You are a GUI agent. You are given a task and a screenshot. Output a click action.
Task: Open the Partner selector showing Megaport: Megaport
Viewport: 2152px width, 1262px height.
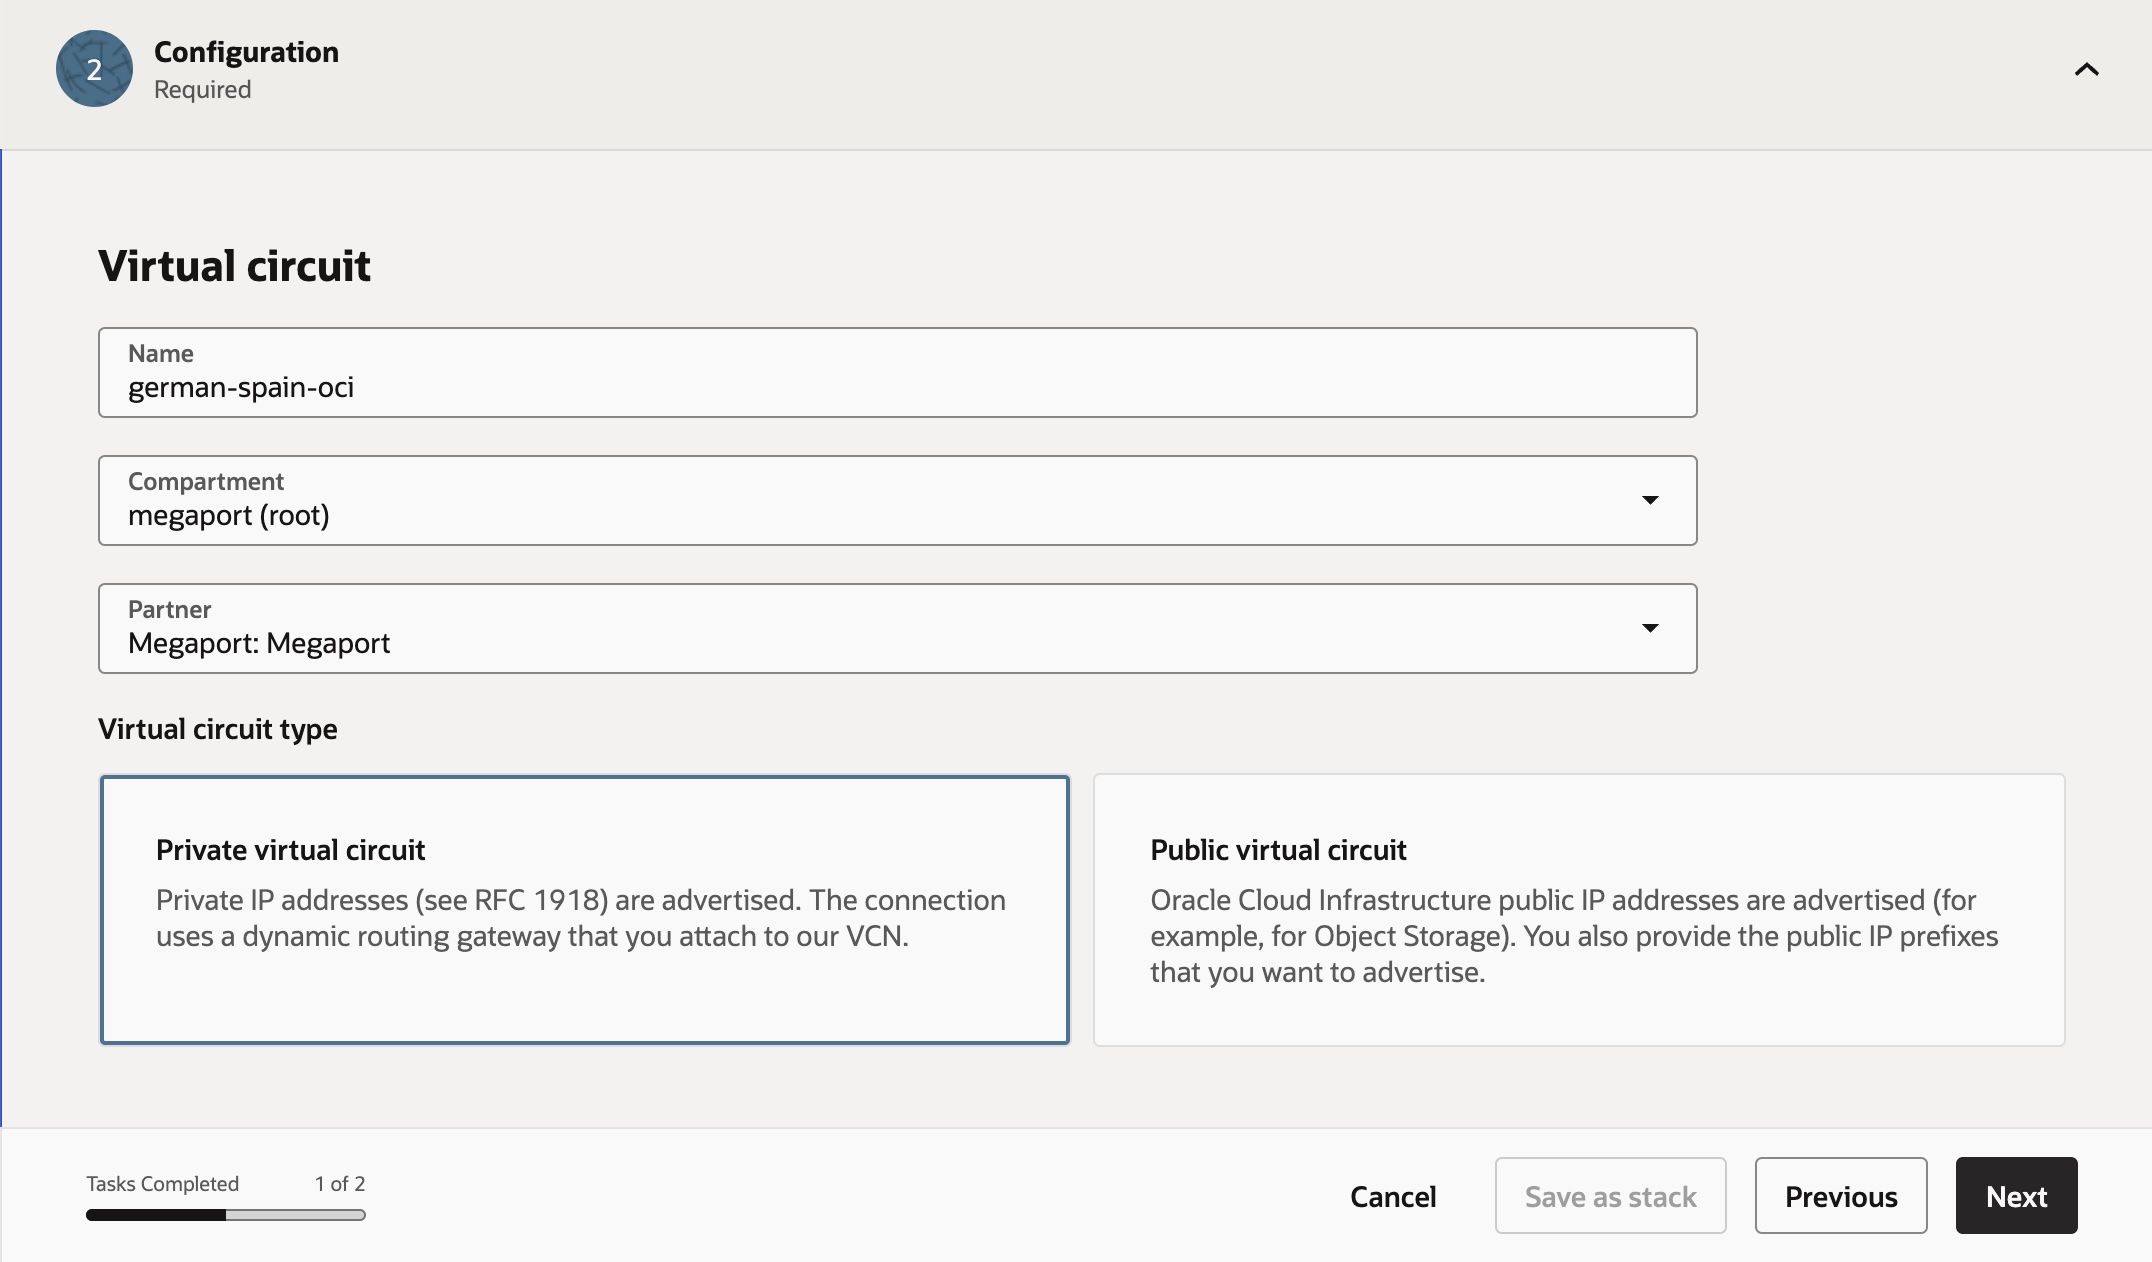(x=897, y=628)
